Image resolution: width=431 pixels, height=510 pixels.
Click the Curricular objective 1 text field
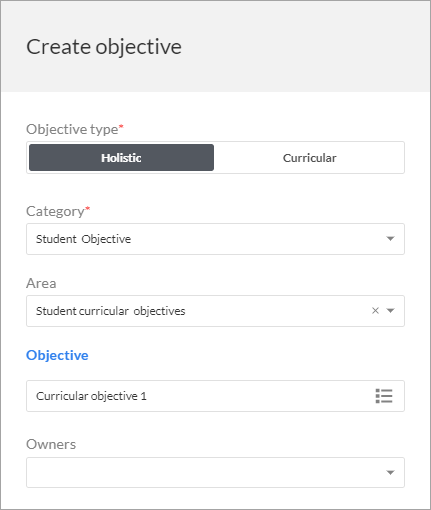pos(215,396)
